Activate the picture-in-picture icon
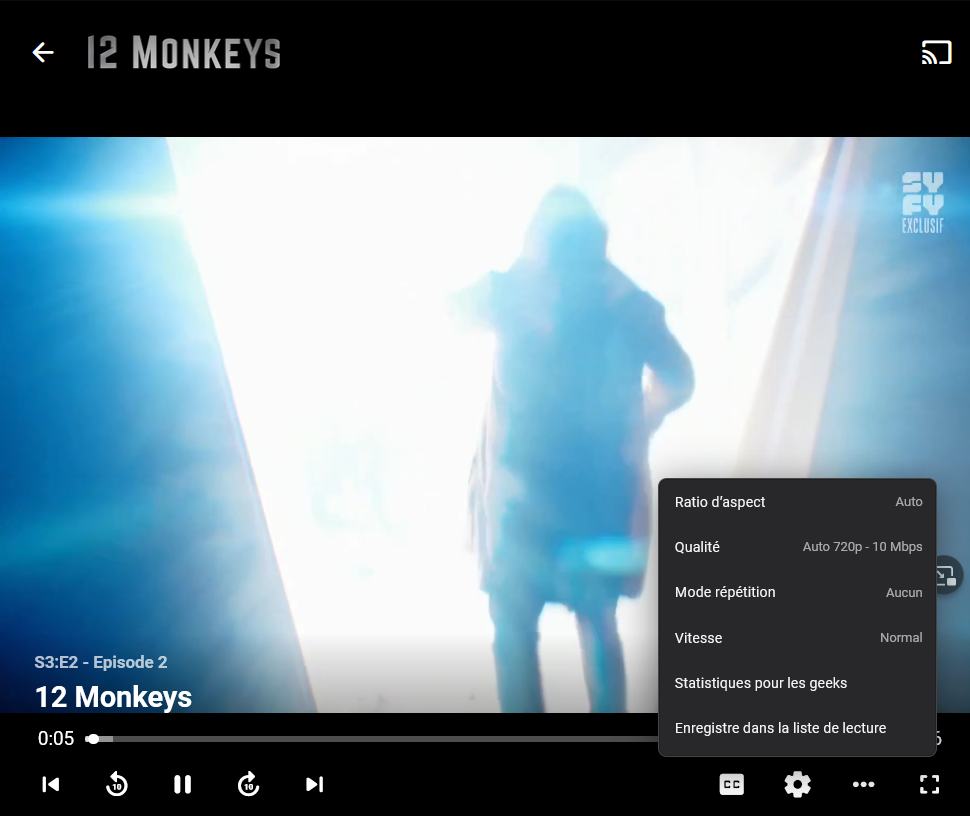Image resolution: width=970 pixels, height=816 pixels. [x=946, y=576]
